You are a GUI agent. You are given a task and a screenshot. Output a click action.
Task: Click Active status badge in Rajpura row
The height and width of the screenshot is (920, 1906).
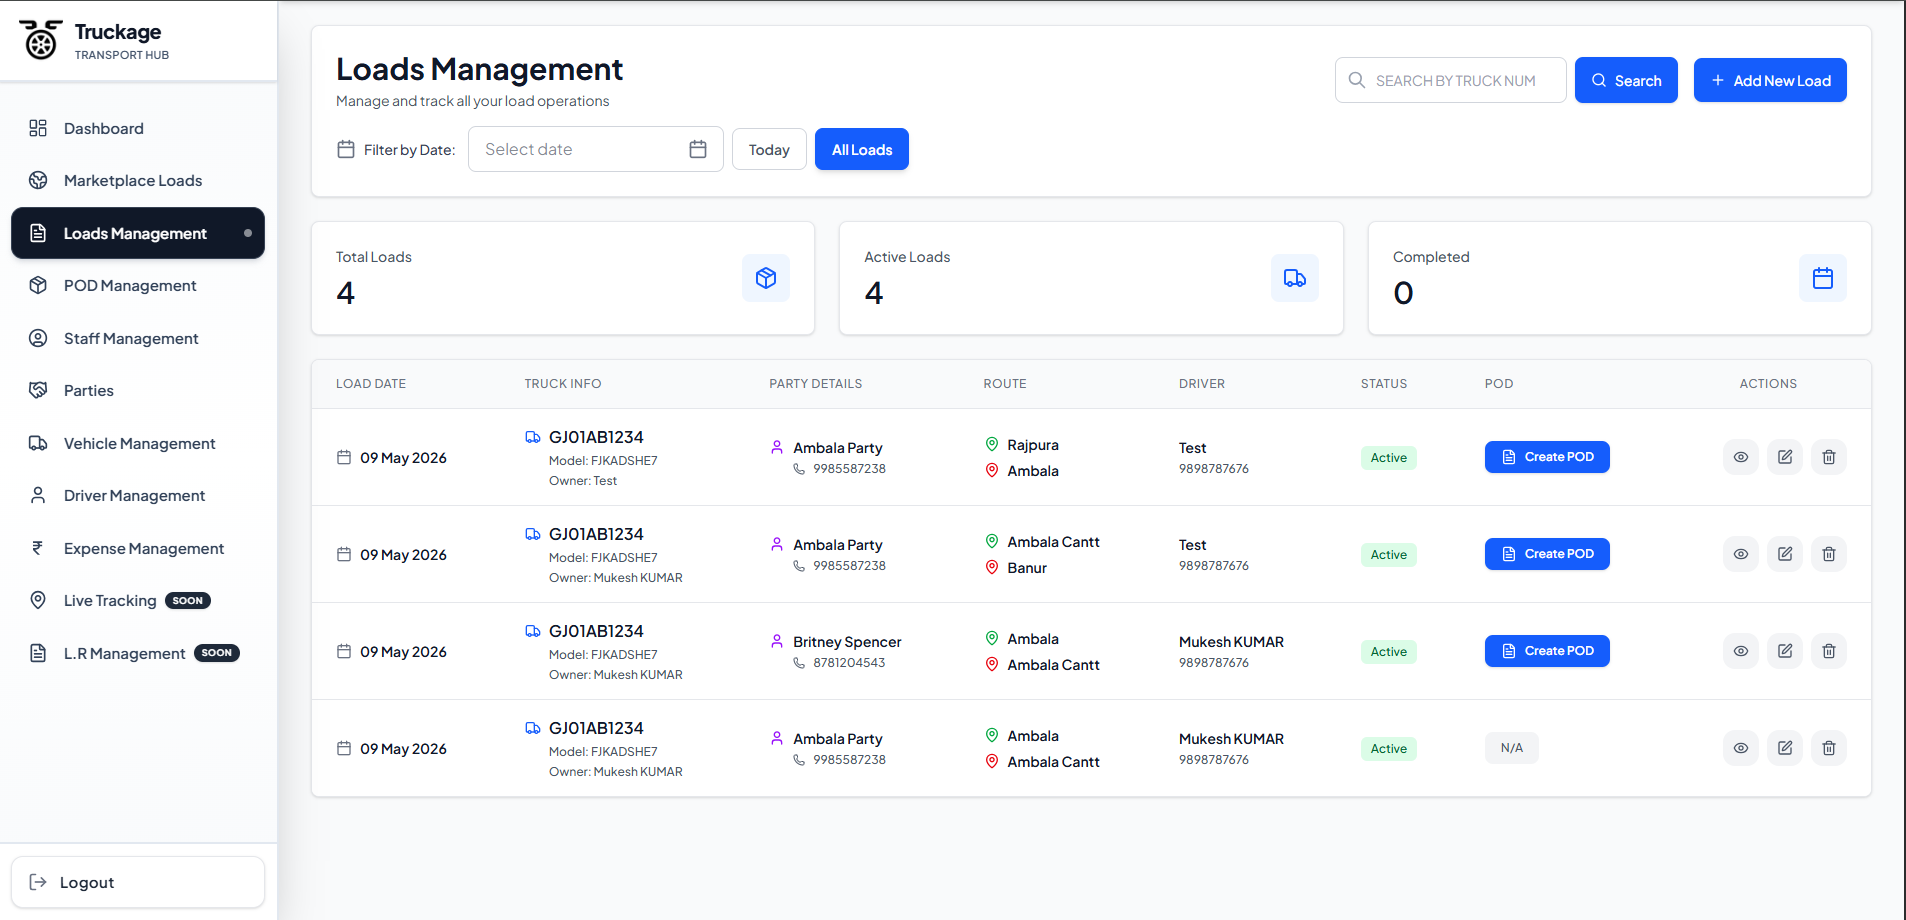tap(1389, 458)
